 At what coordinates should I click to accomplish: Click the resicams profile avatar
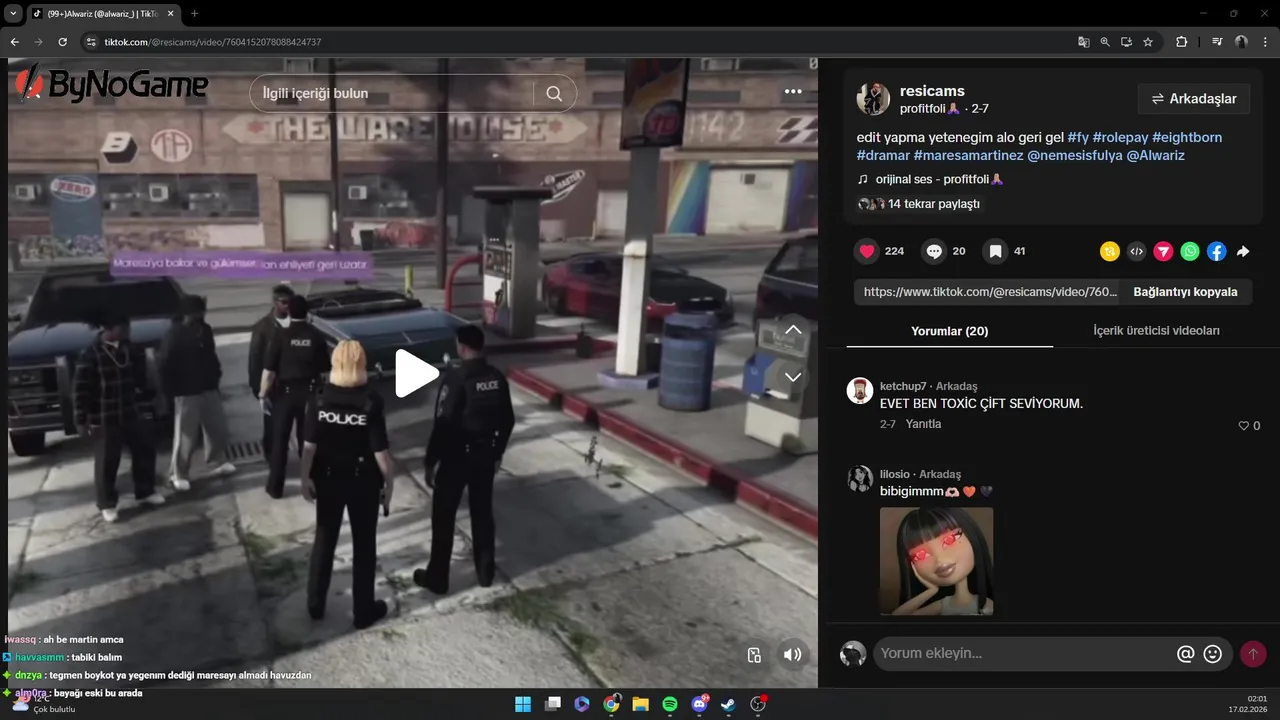click(x=873, y=99)
